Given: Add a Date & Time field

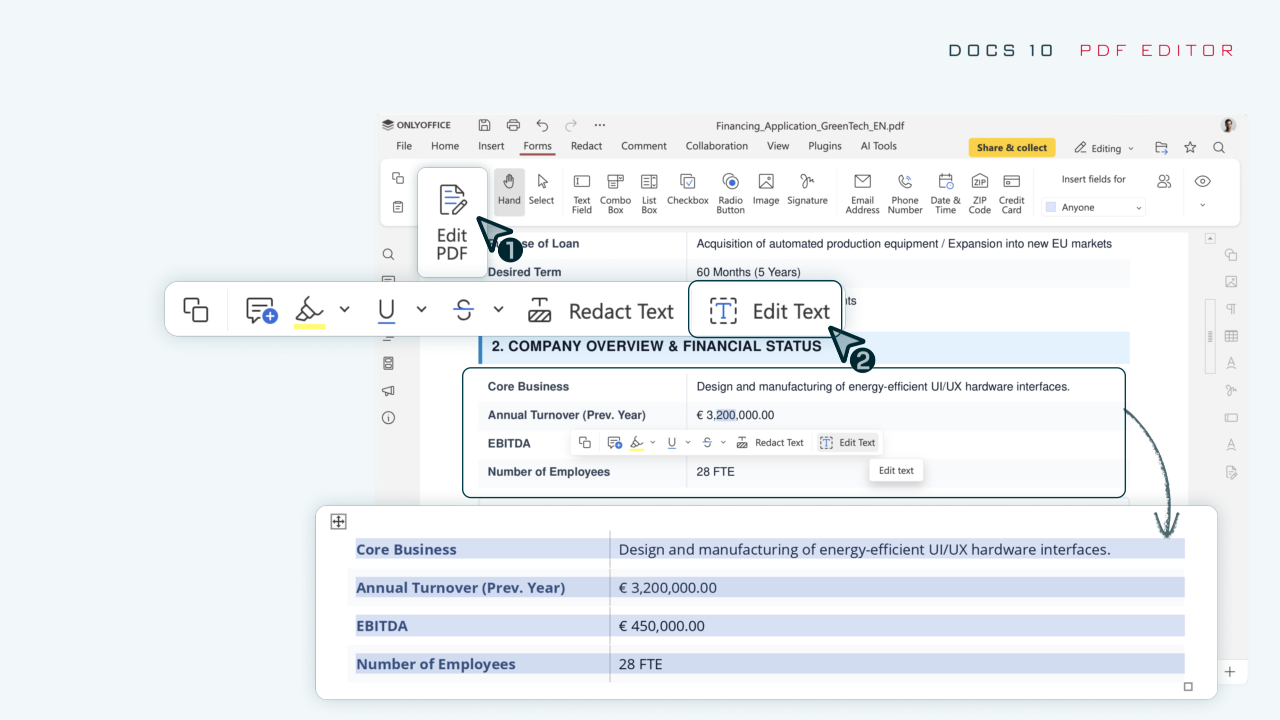Looking at the screenshot, I should 945,192.
